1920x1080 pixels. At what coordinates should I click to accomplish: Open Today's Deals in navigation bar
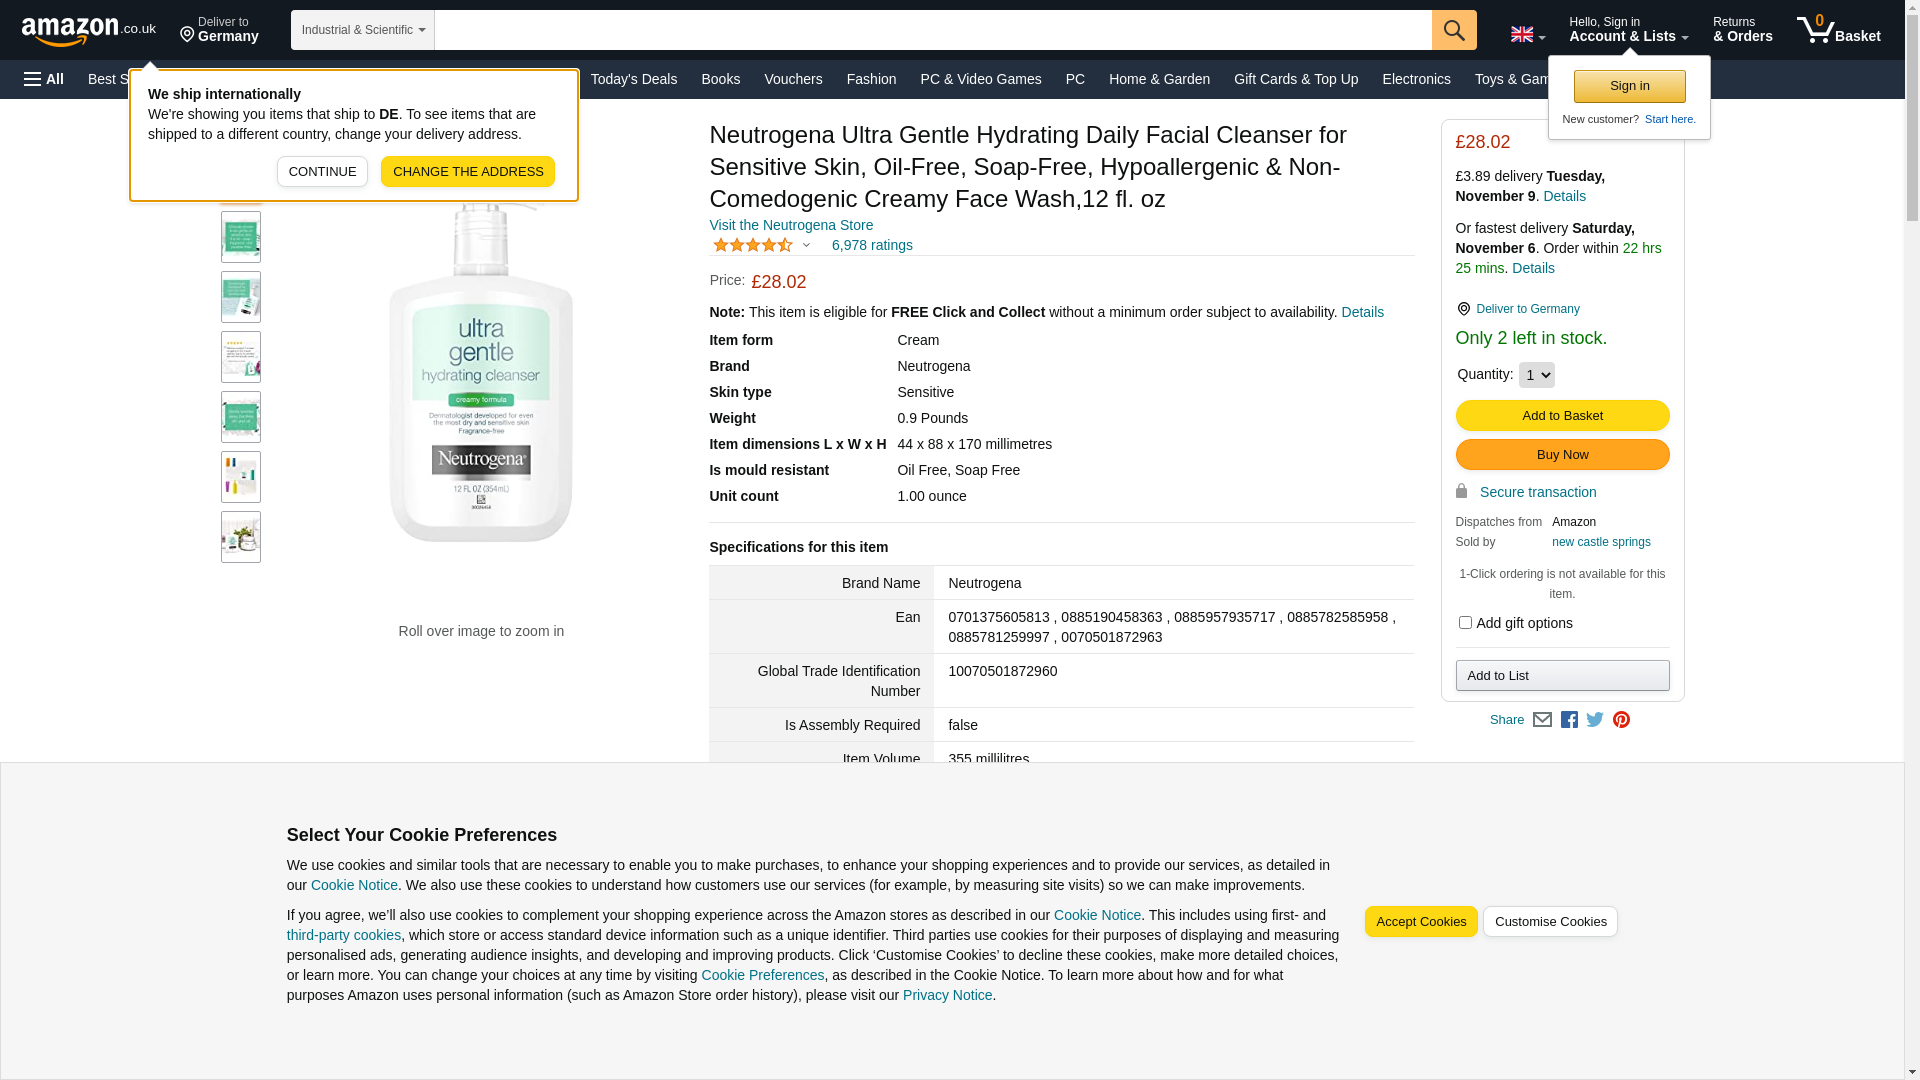pos(633,79)
